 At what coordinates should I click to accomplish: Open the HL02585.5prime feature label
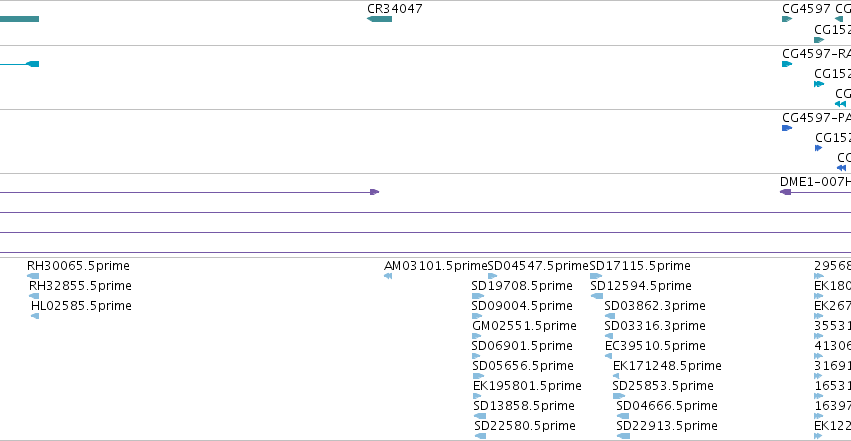tap(81, 306)
